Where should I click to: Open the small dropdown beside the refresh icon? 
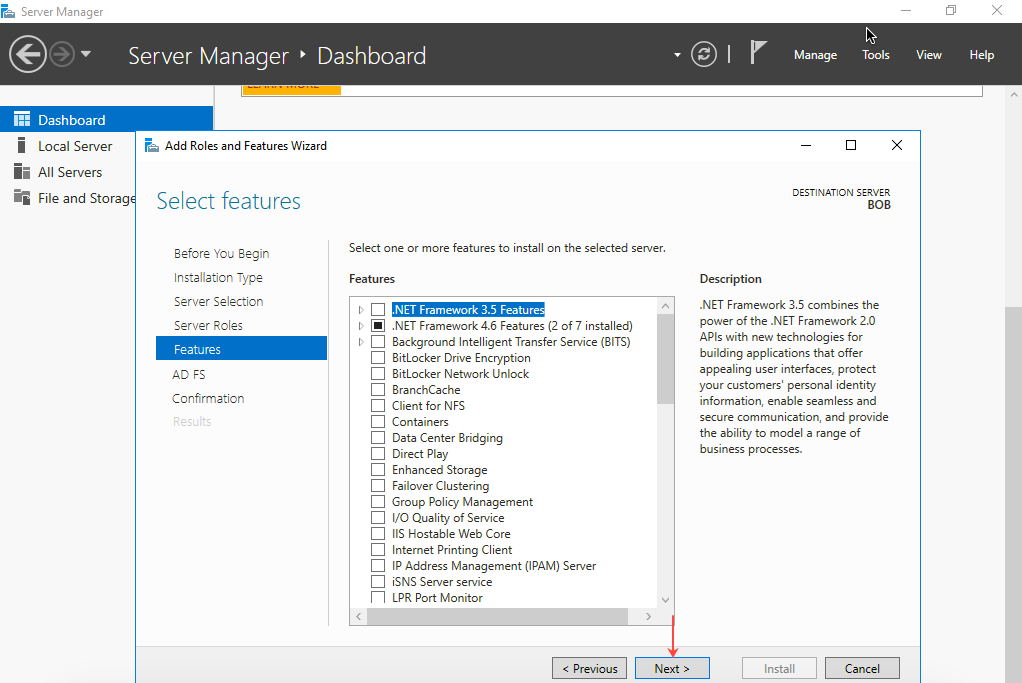[677, 55]
